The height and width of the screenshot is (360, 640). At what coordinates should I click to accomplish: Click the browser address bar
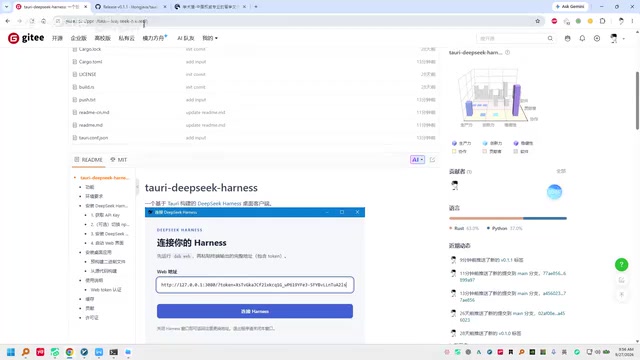pyautogui.click(x=298, y=21)
